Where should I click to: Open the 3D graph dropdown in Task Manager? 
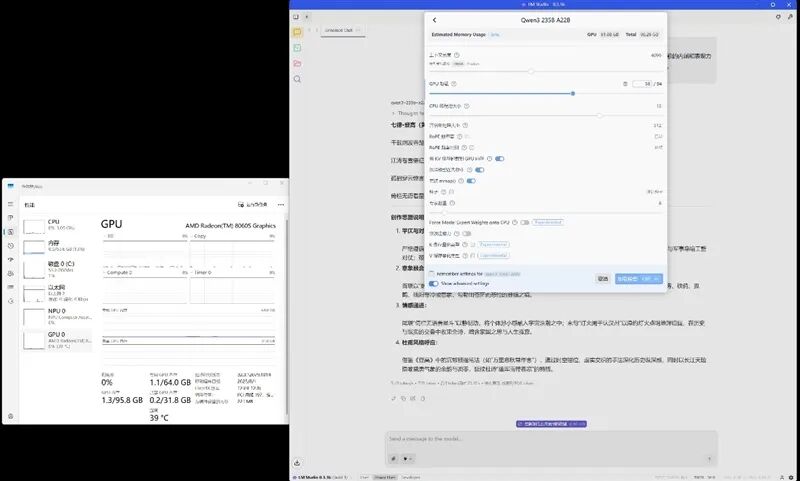point(109,236)
